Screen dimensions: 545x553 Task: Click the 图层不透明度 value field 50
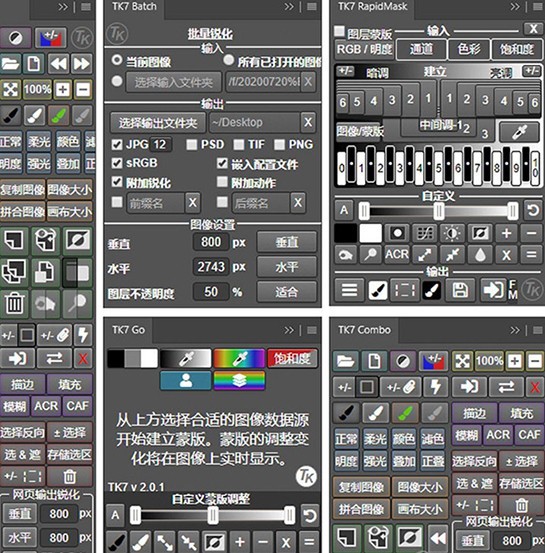click(x=211, y=292)
